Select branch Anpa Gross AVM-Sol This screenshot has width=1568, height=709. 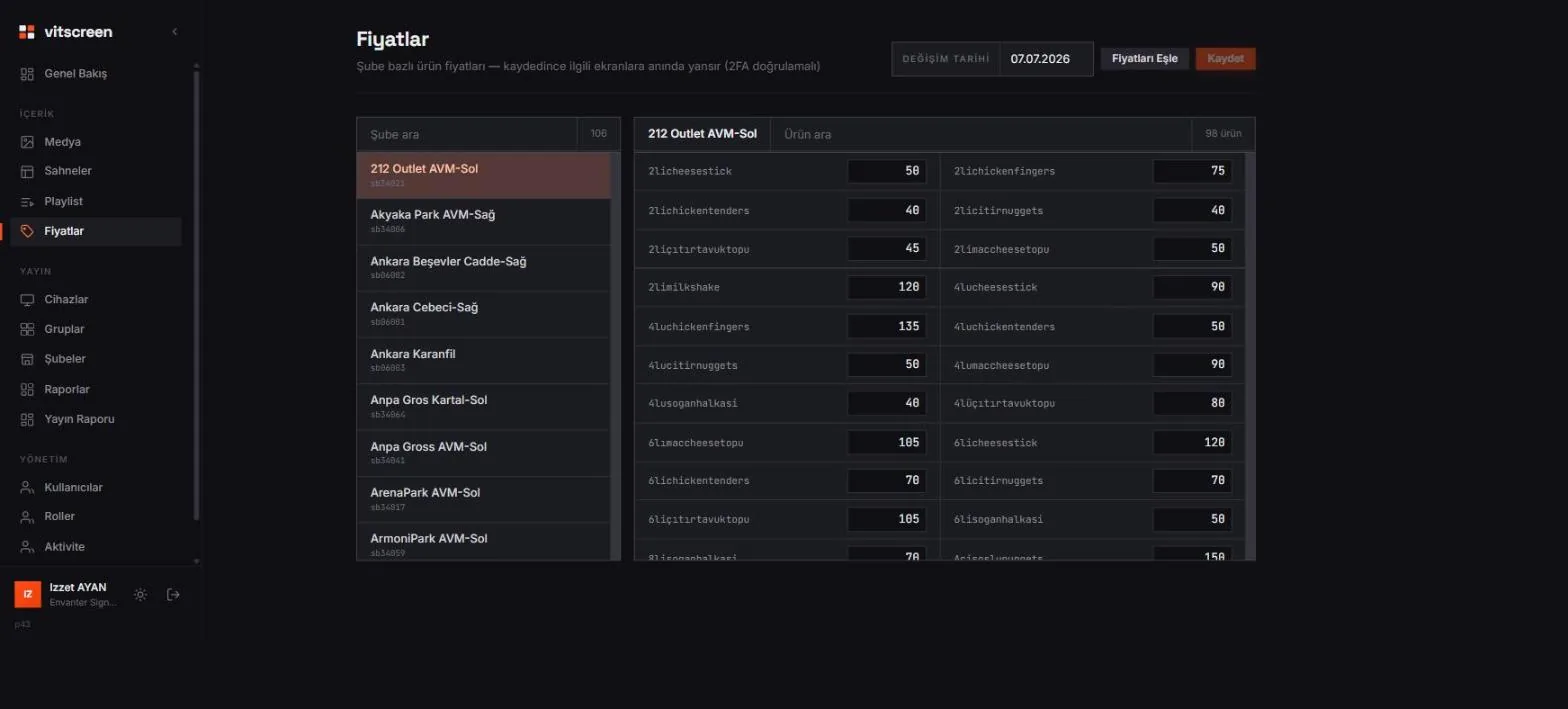(x=484, y=453)
